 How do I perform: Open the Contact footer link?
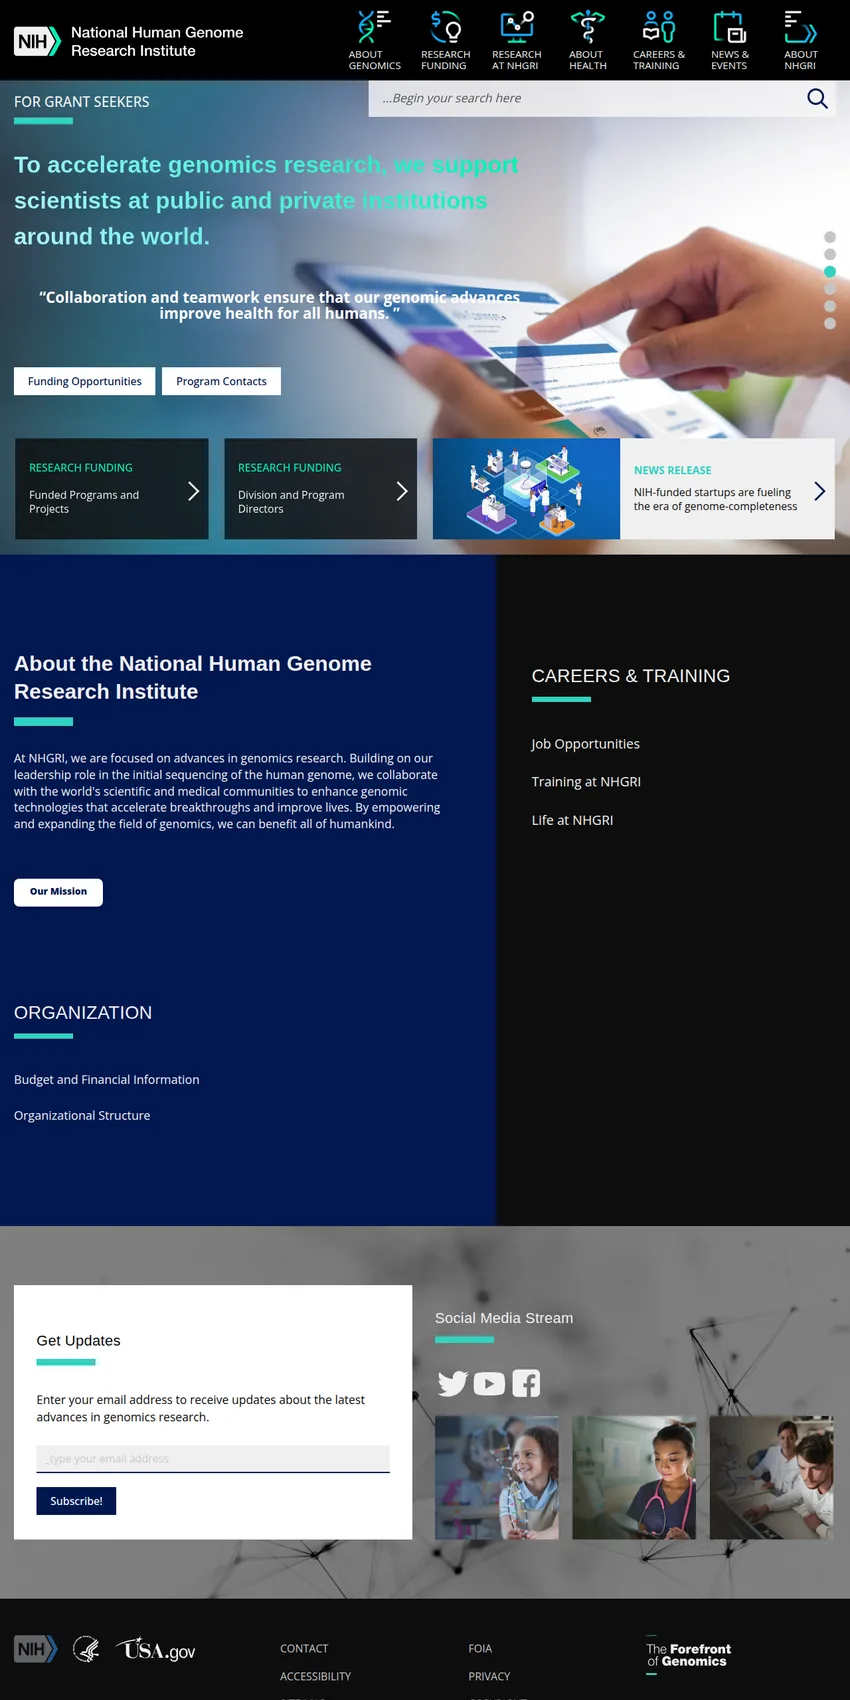(x=304, y=1649)
